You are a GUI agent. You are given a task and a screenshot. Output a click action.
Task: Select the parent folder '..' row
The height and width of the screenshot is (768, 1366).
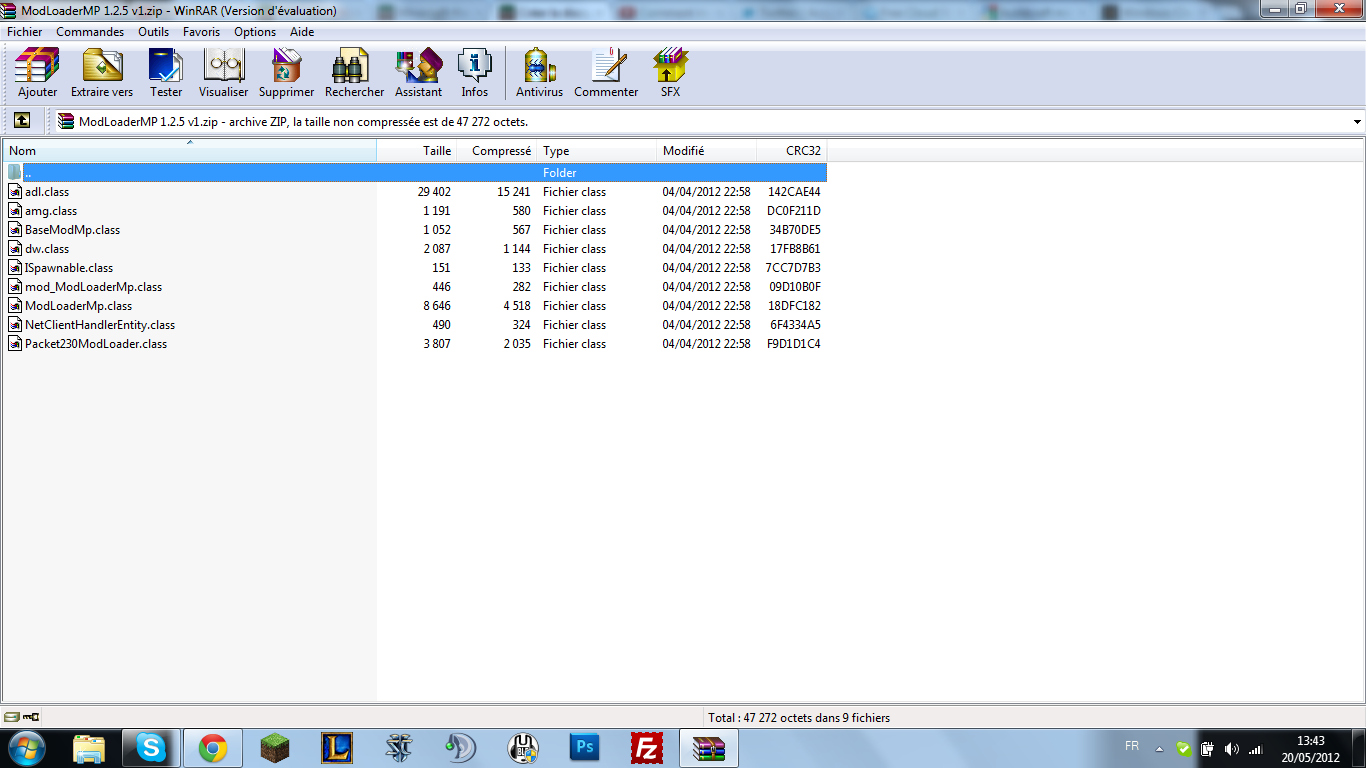[415, 173]
